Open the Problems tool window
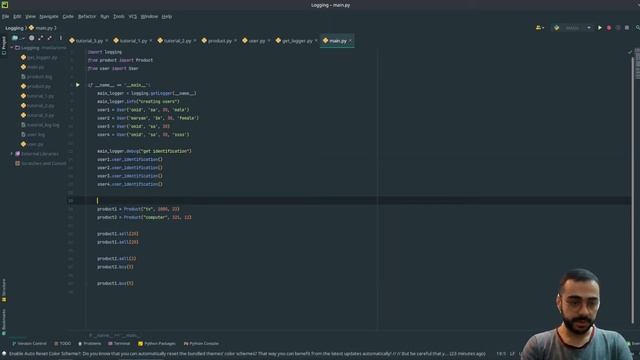 pyautogui.click(x=89, y=344)
